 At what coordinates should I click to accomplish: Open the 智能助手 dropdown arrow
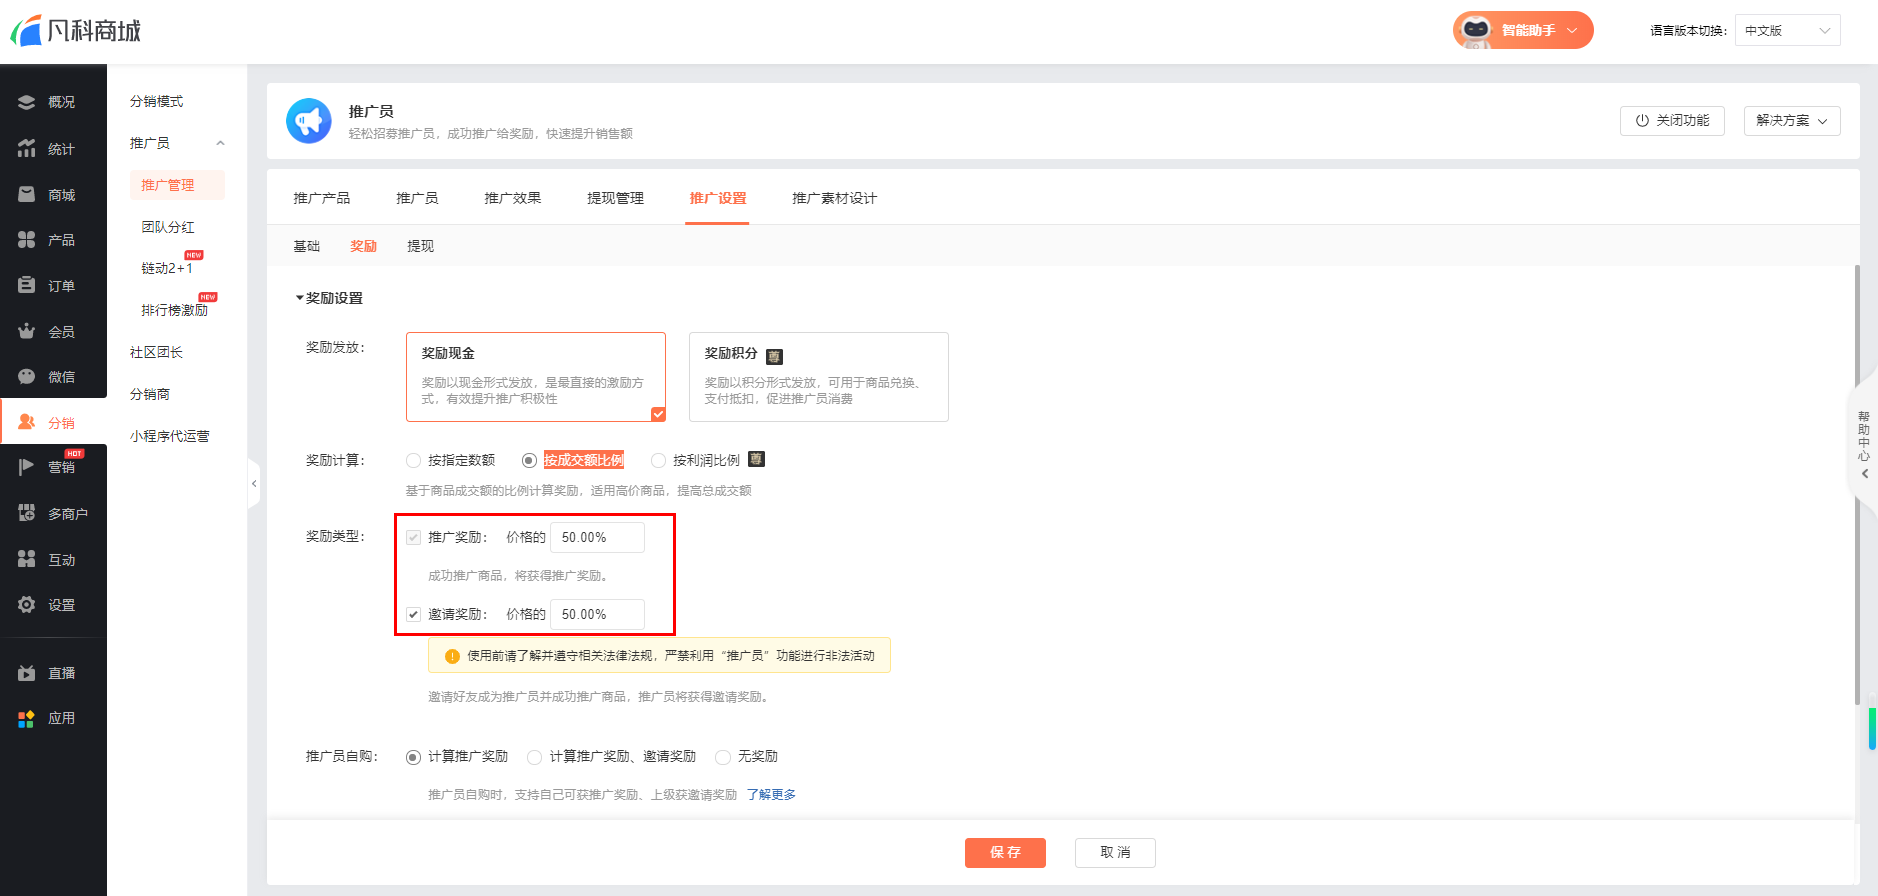(1572, 30)
